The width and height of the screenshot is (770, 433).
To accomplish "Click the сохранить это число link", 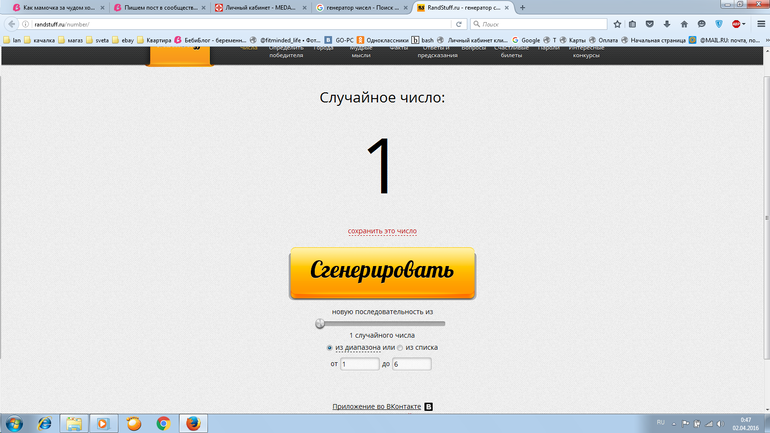I will pos(382,231).
